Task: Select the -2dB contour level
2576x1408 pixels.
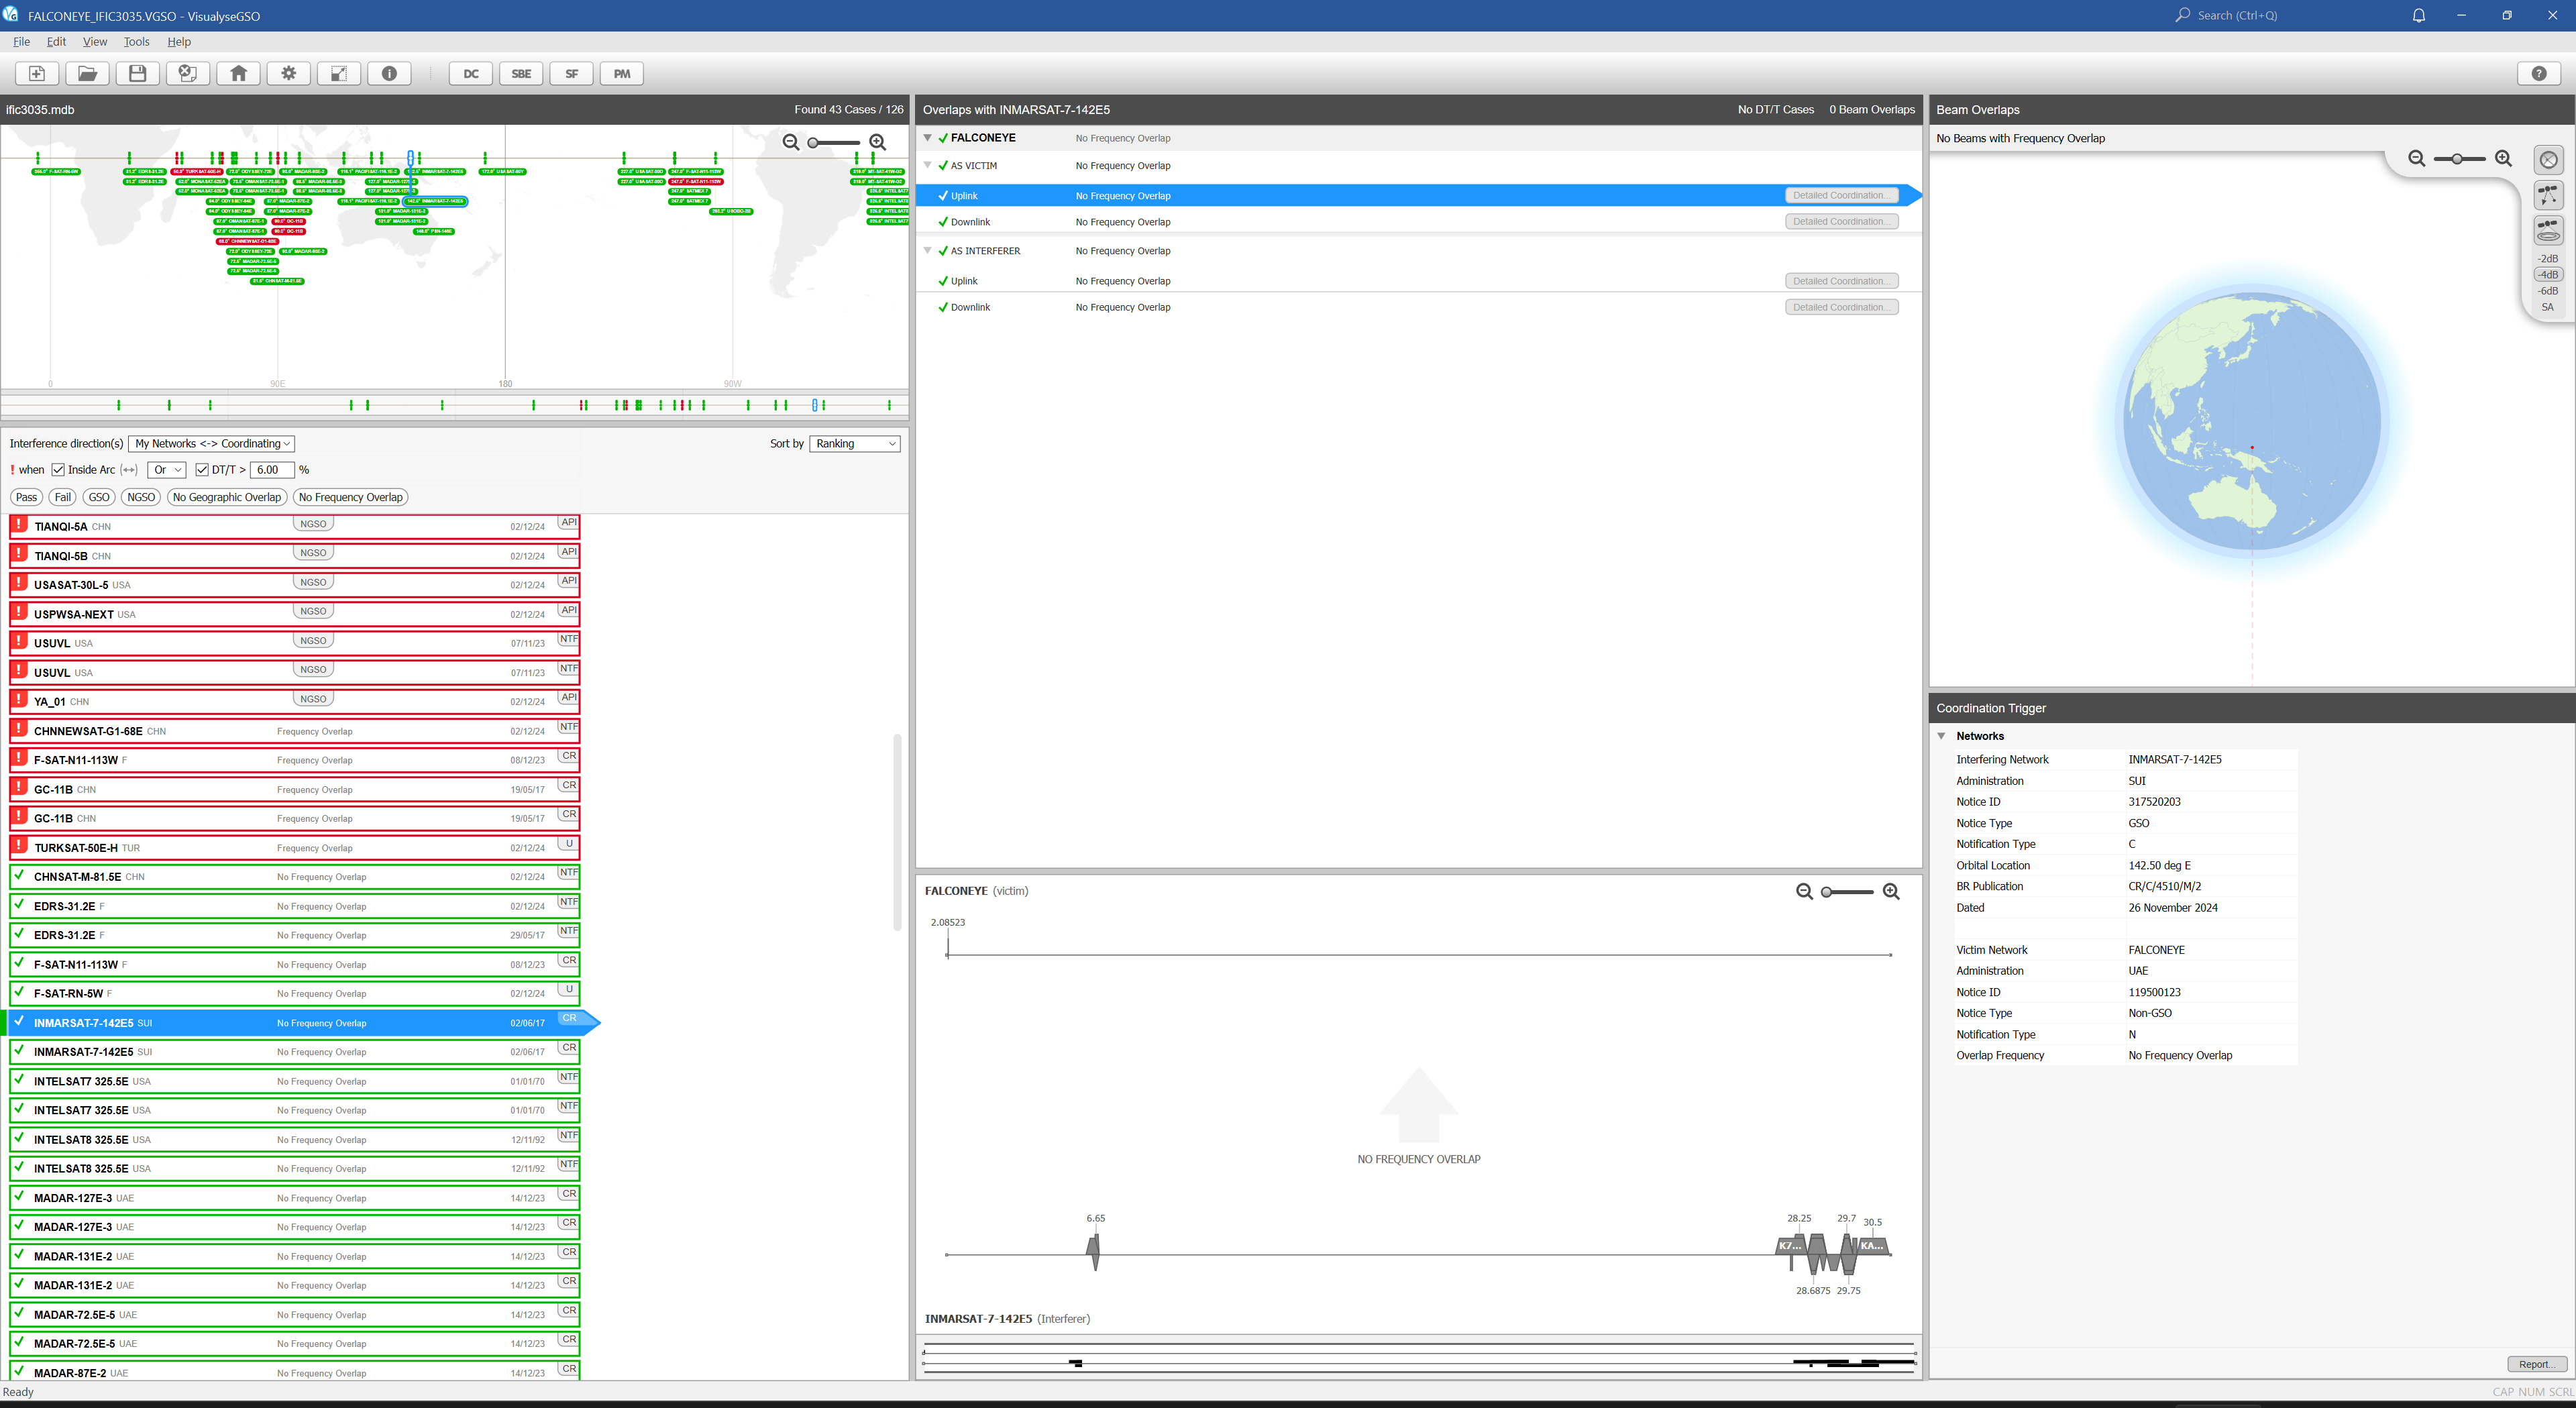Action: coord(2548,258)
